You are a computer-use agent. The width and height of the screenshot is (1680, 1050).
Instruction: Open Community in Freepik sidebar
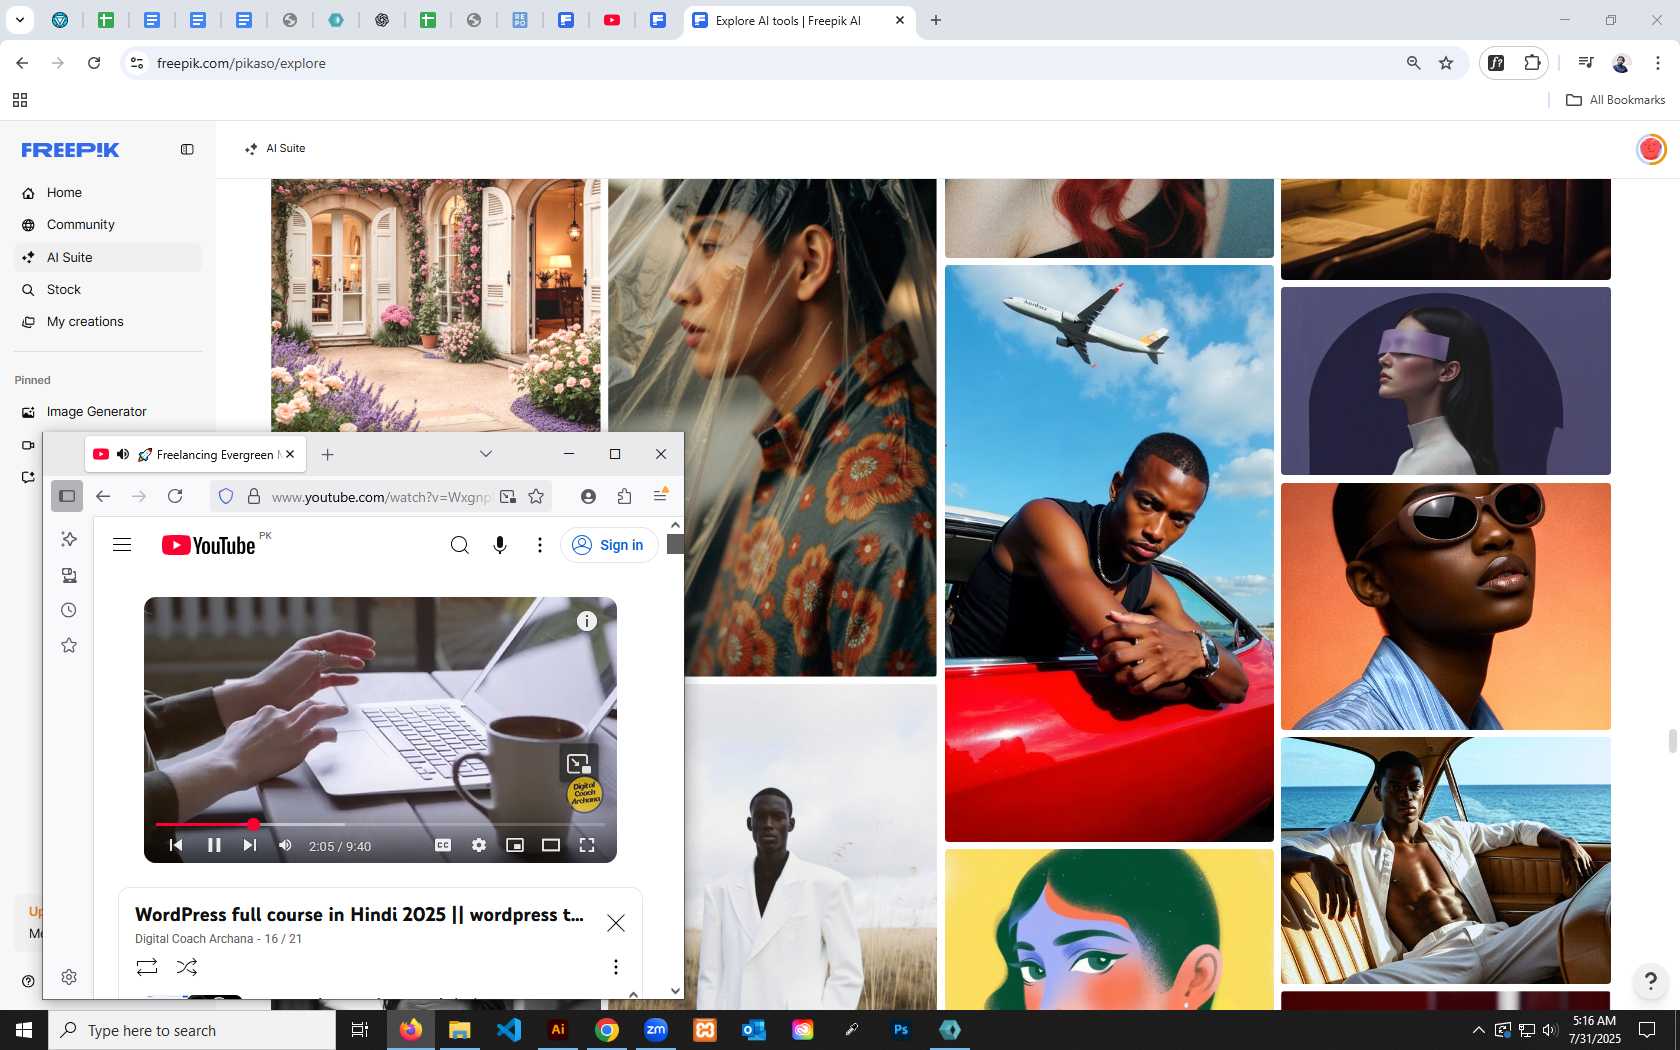tap(80, 225)
